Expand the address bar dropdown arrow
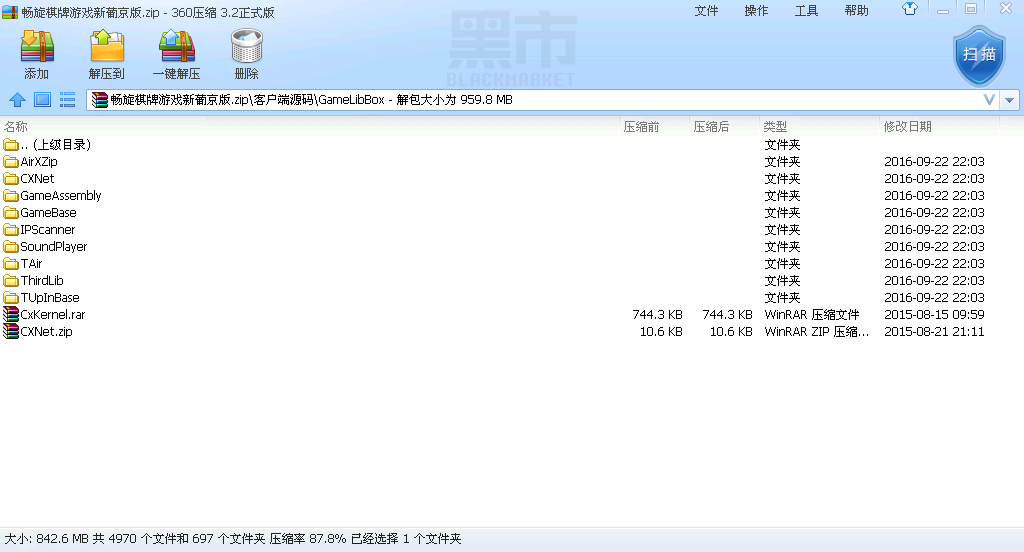The width and height of the screenshot is (1024, 552). [x=1010, y=100]
